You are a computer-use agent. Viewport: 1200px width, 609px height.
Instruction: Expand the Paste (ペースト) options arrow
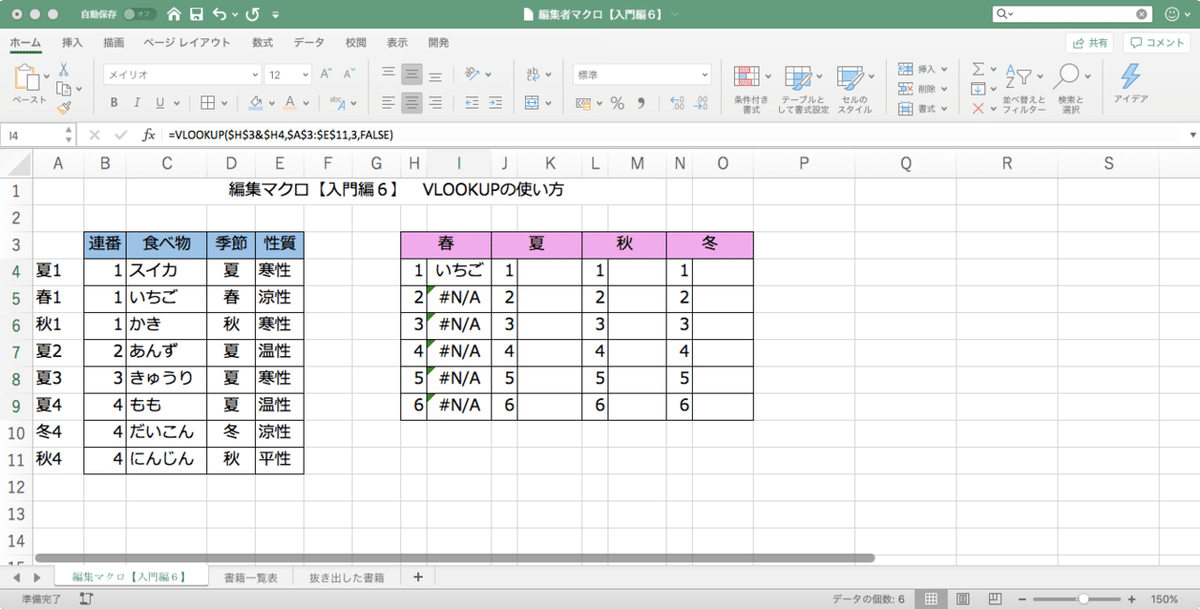pos(48,76)
